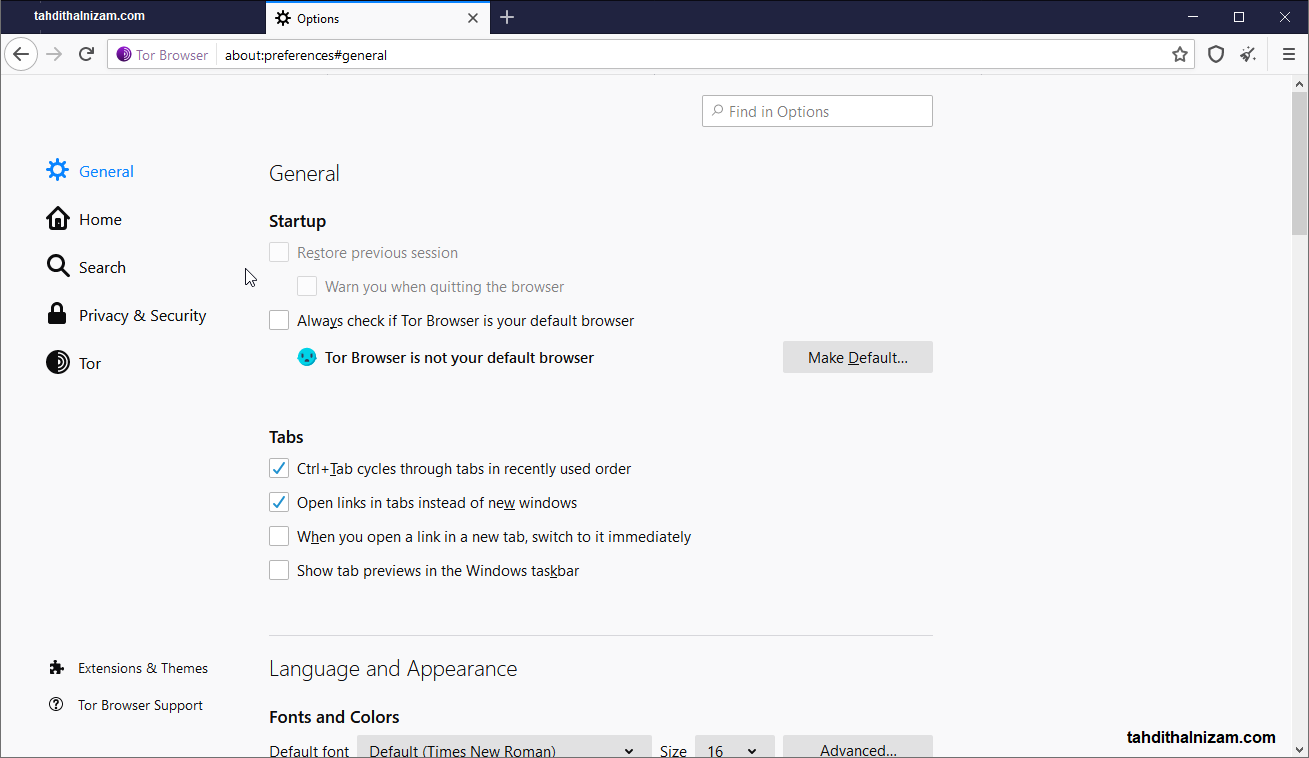1309x758 pixels.
Task: Uncheck Ctrl+Tab cycles through tabs
Action: (279, 469)
